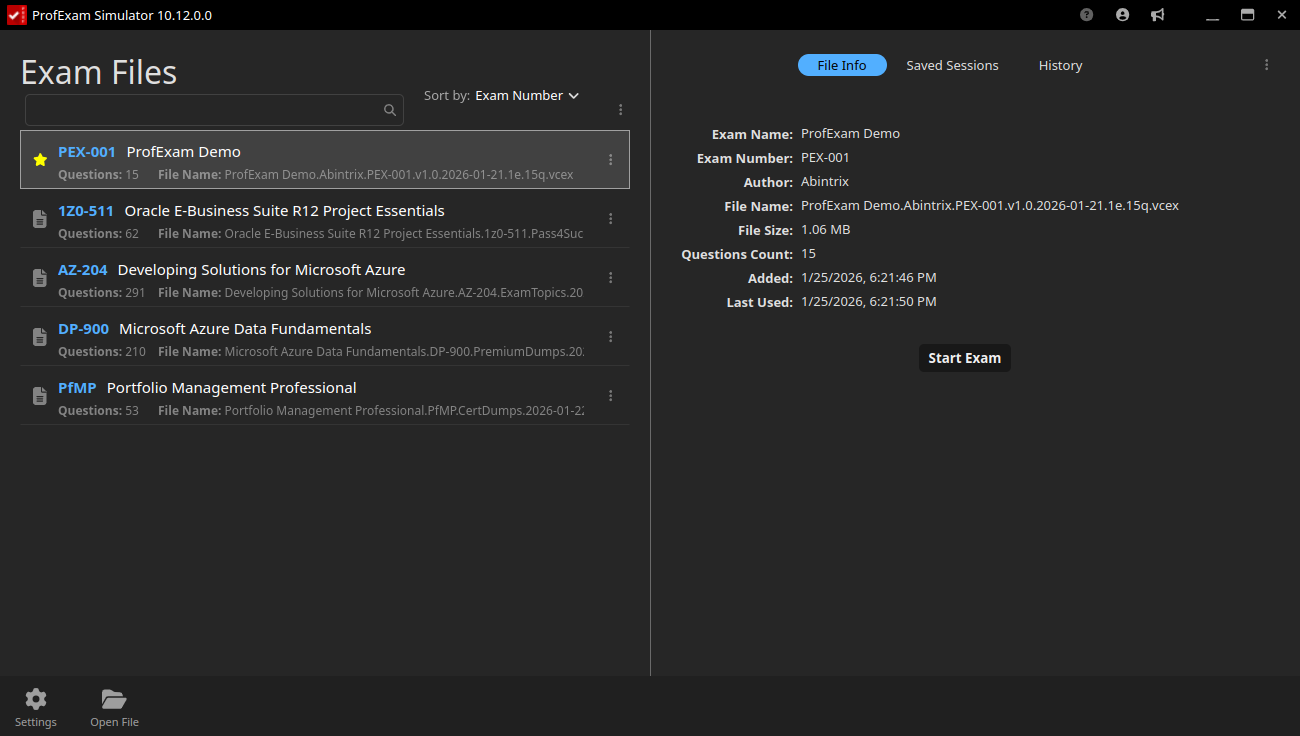The width and height of the screenshot is (1300, 736).
Task: Click the Open File folder icon
Action: [x=114, y=699]
